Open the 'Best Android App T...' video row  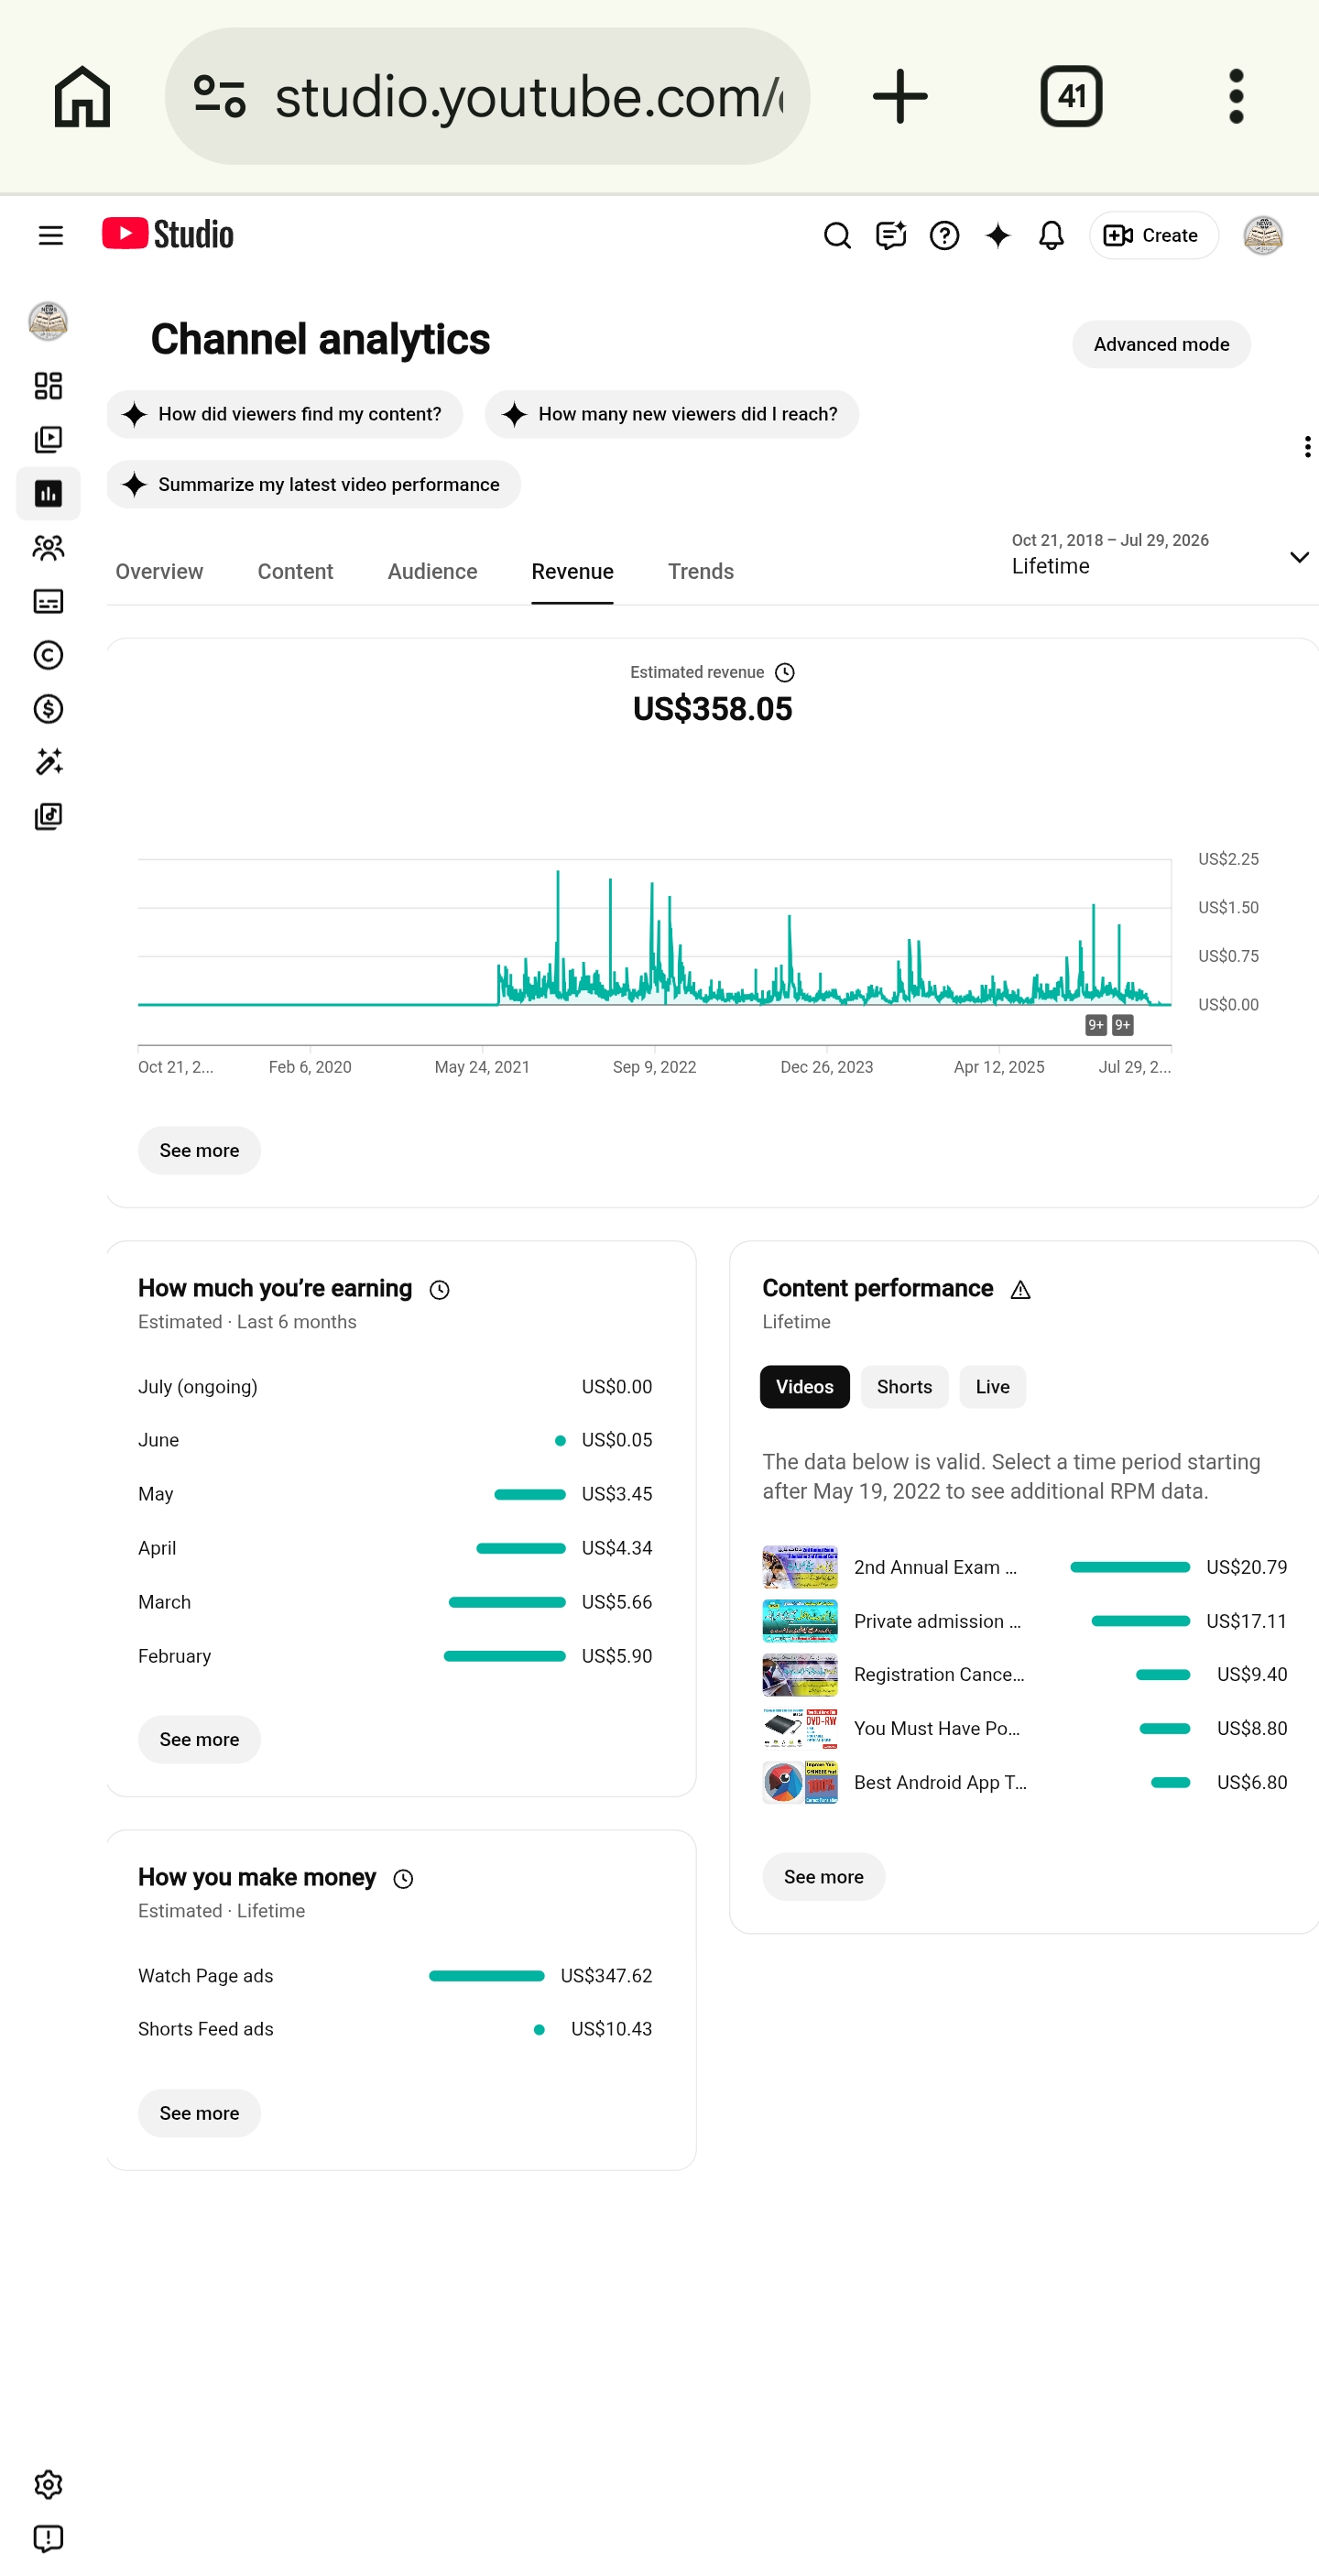pyautogui.click(x=1024, y=1783)
